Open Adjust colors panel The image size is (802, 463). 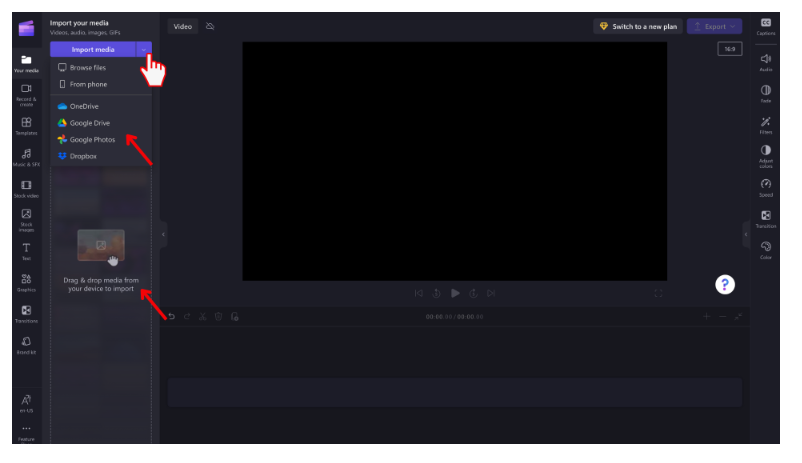766,156
